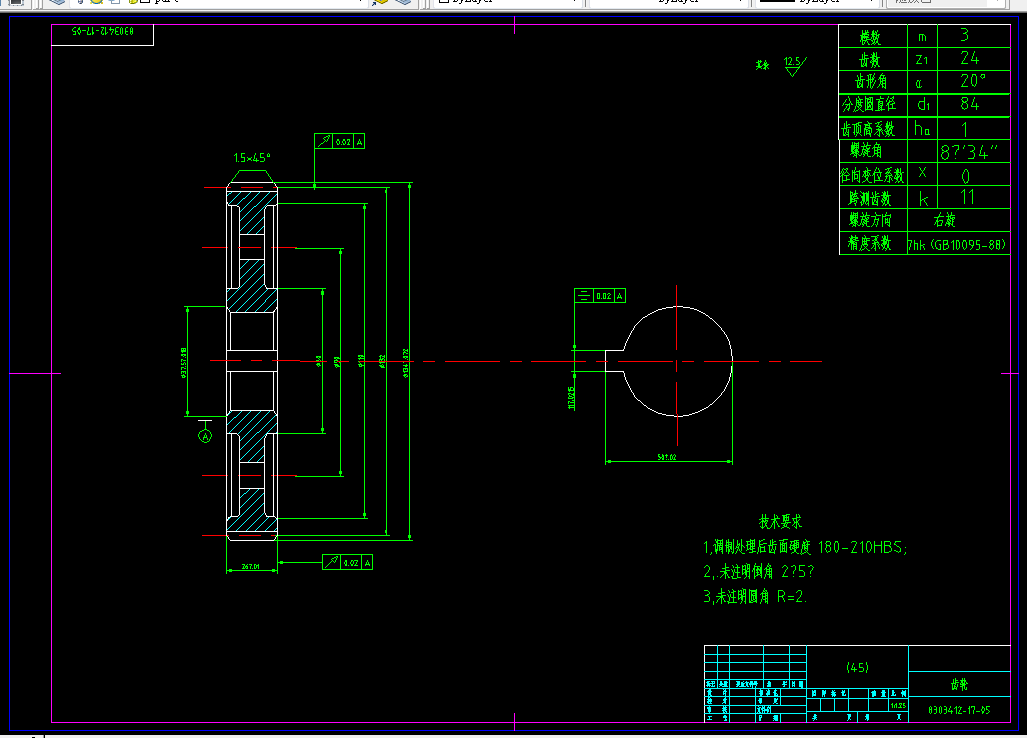The image size is (1027, 738).
Task: Click the x symbol cell
Action: [922, 174]
